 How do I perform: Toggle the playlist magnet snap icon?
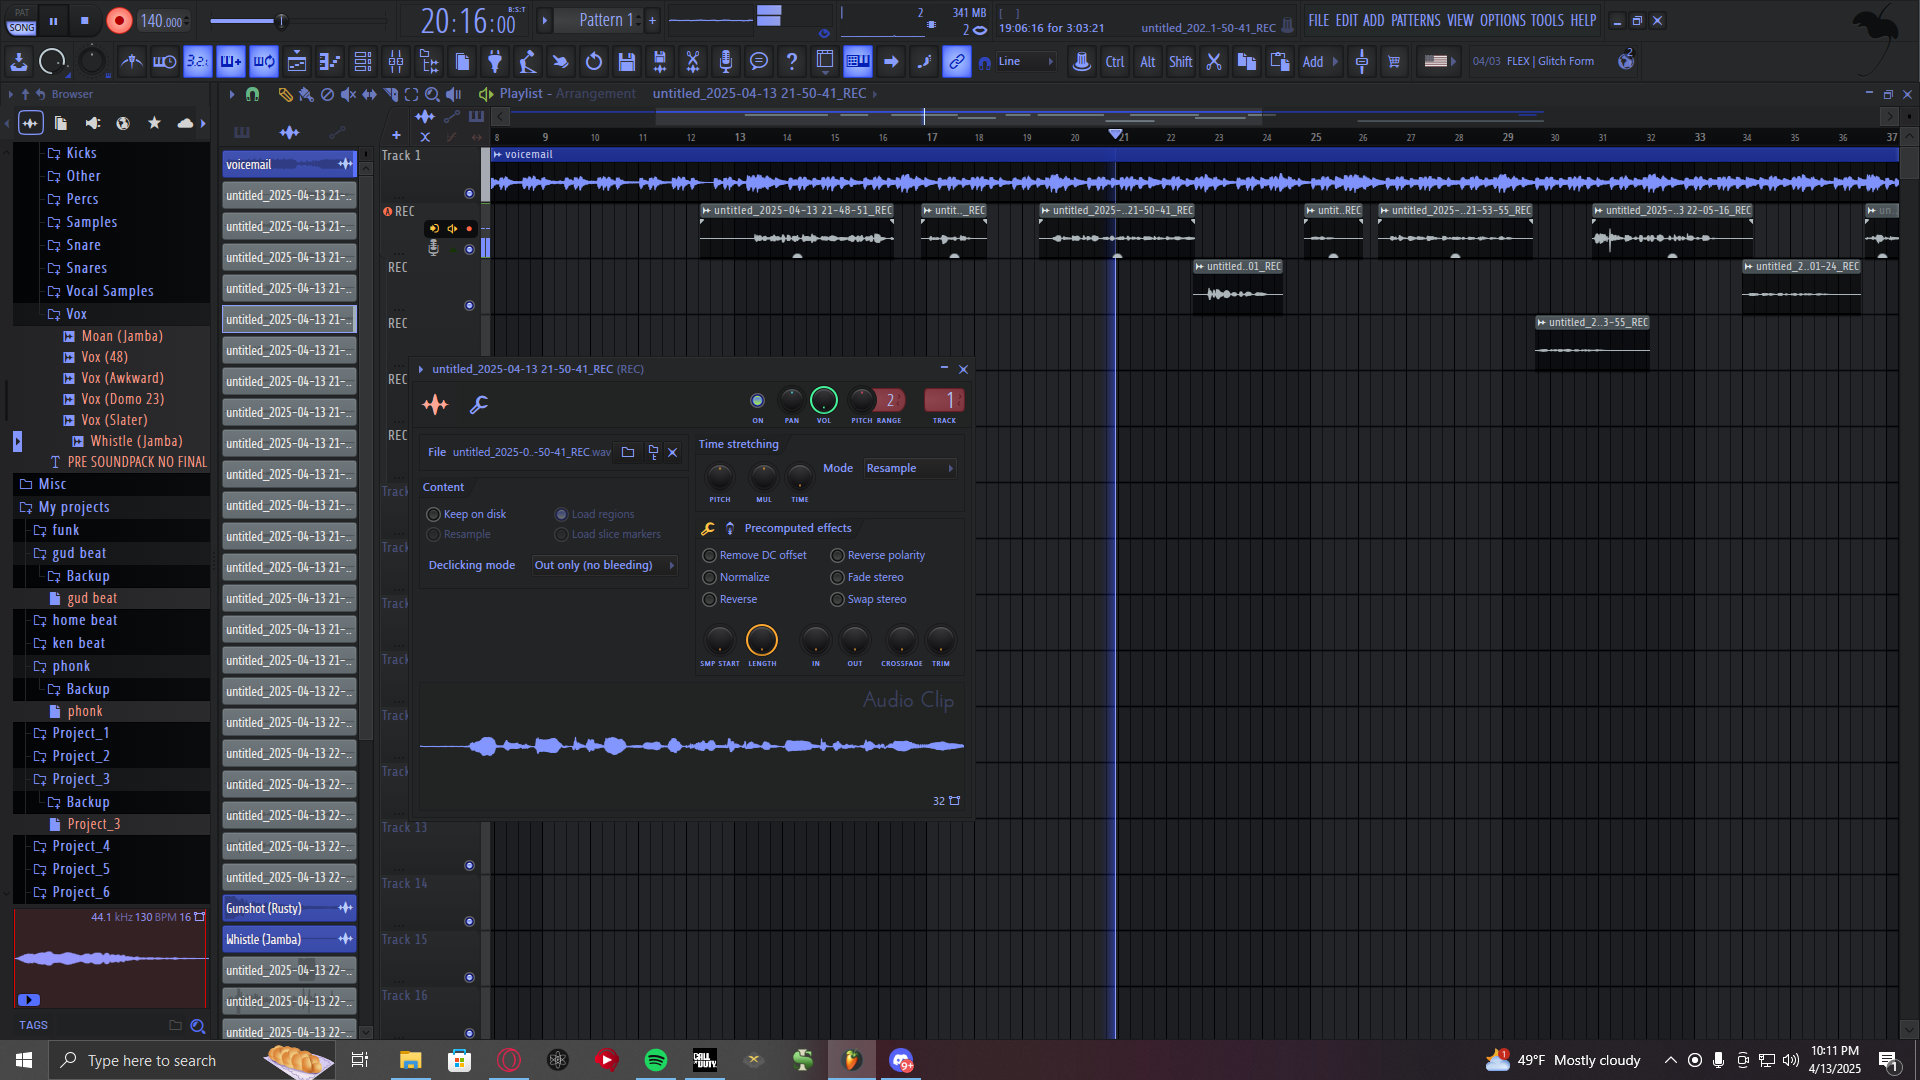coord(253,94)
